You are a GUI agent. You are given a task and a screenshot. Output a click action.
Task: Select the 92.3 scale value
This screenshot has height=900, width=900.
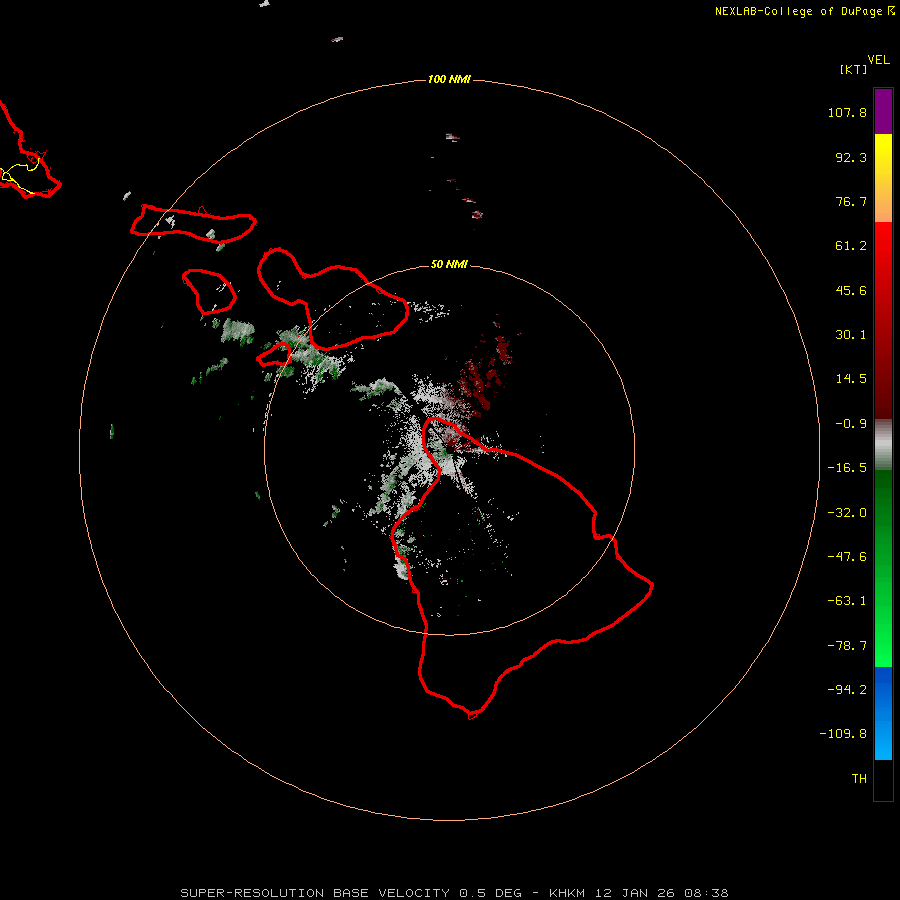[851, 157]
